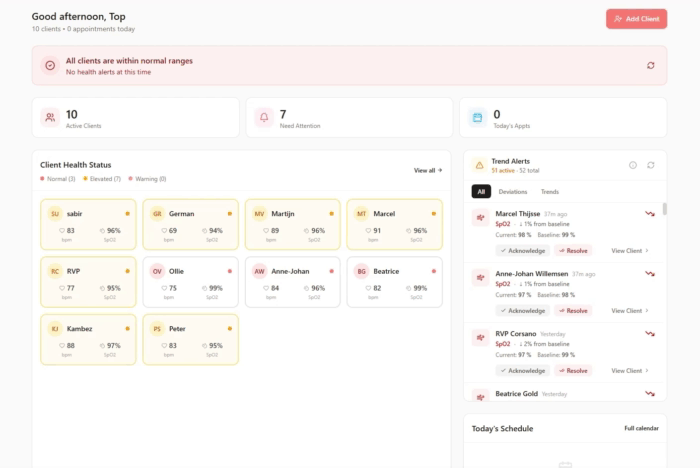Screen dimensions: 700x468
Task: Click the Active Clients people icon
Action: (x=50, y=118)
